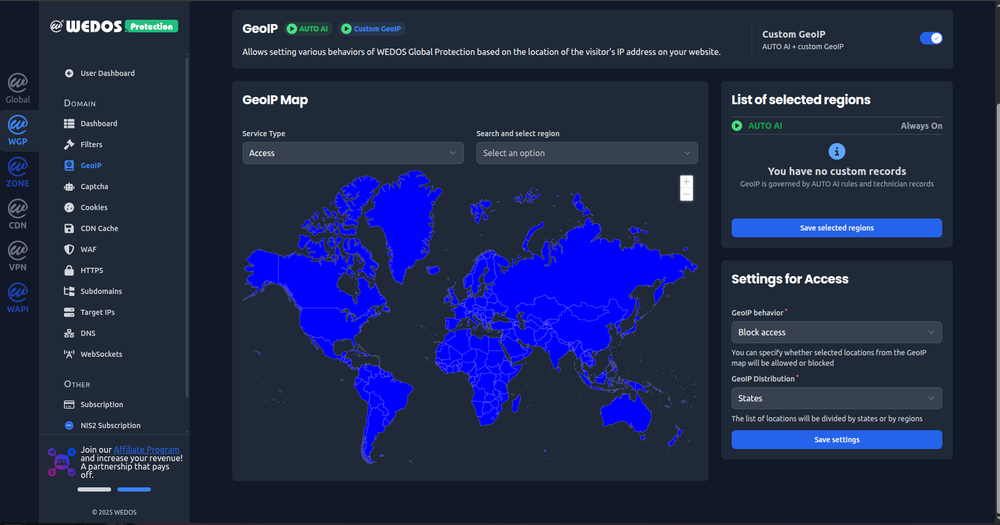Viewport: 1000px width, 525px height.
Task: Zoom in on the GeoIP map
Action: click(686, 182)
